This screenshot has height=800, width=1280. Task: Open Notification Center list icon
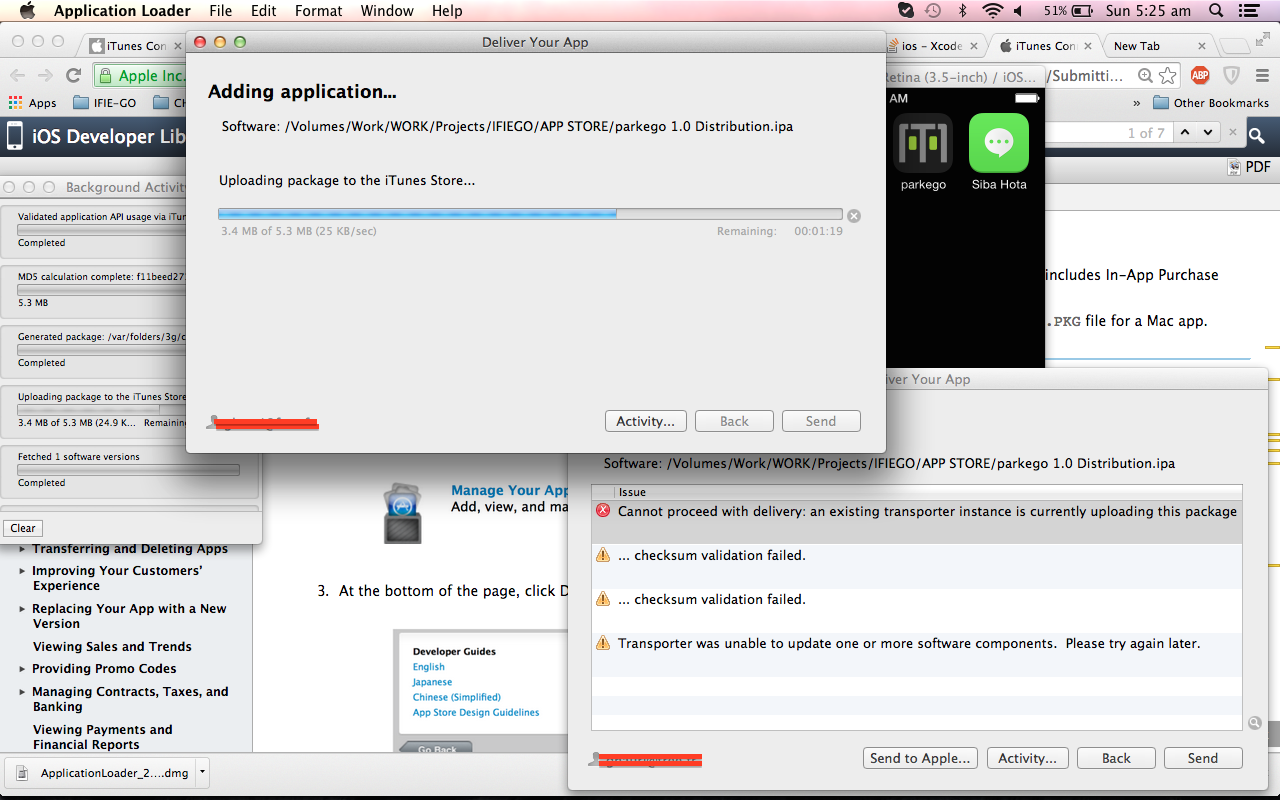(x=1250, y=11)
